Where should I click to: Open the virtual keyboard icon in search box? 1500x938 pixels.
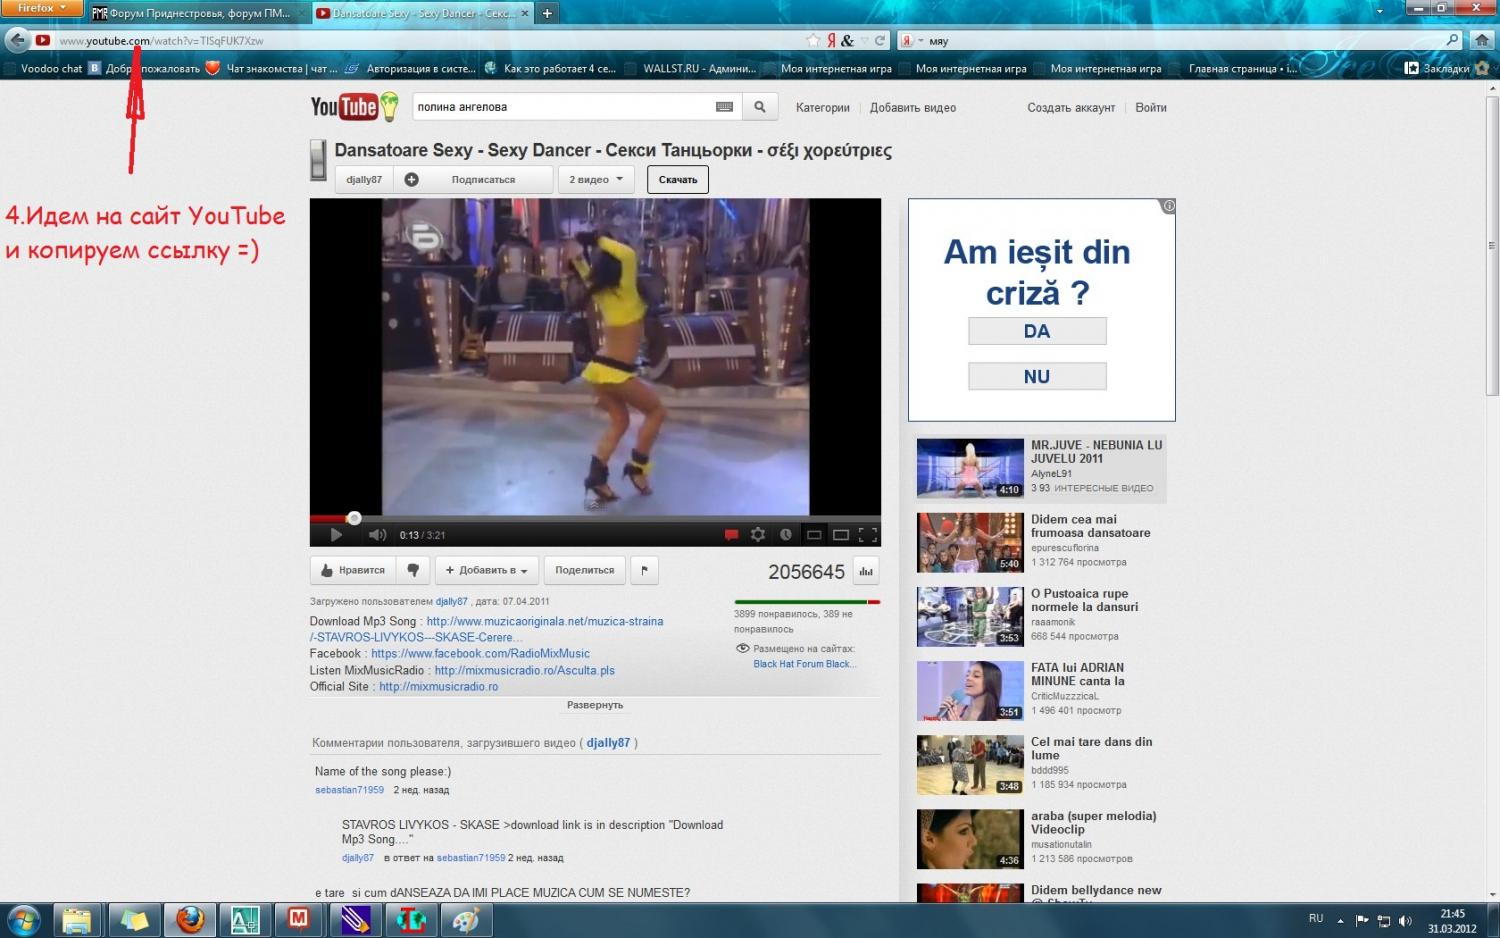[x=725, y=107]
